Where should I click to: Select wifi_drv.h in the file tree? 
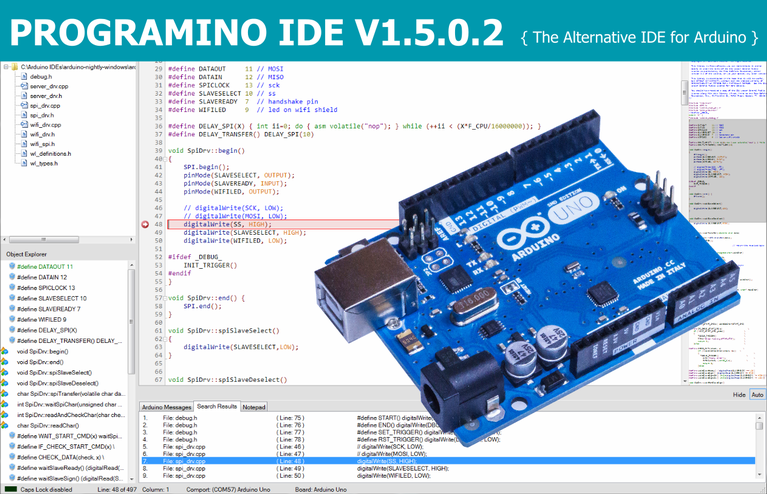click(43, 135)
